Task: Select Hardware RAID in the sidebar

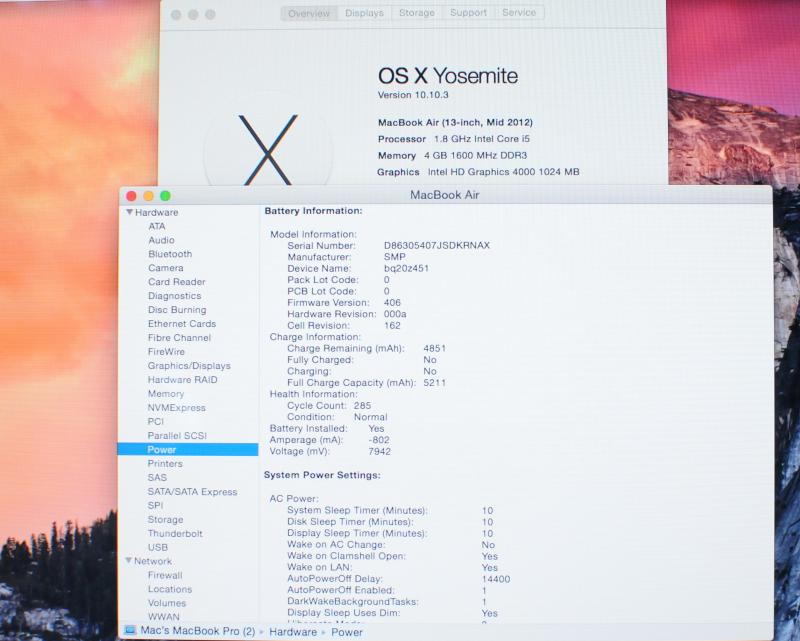Action: [182, 380]
